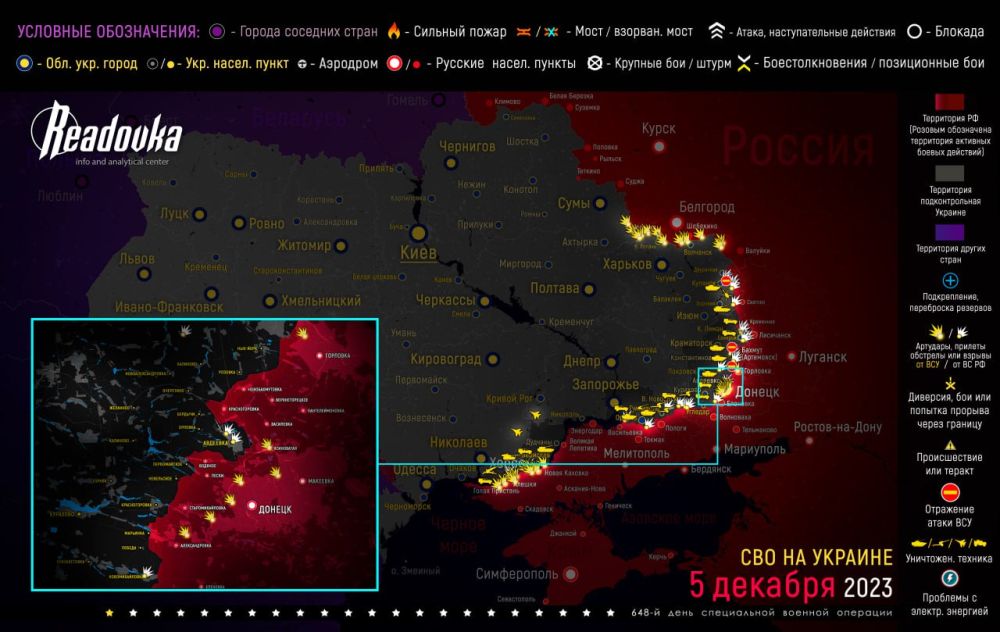Click the lightning icon for Проблемы с электр. энергией
Viewport: 1000px width, 632px height.
pyautogui.click(x=950, y=579)
